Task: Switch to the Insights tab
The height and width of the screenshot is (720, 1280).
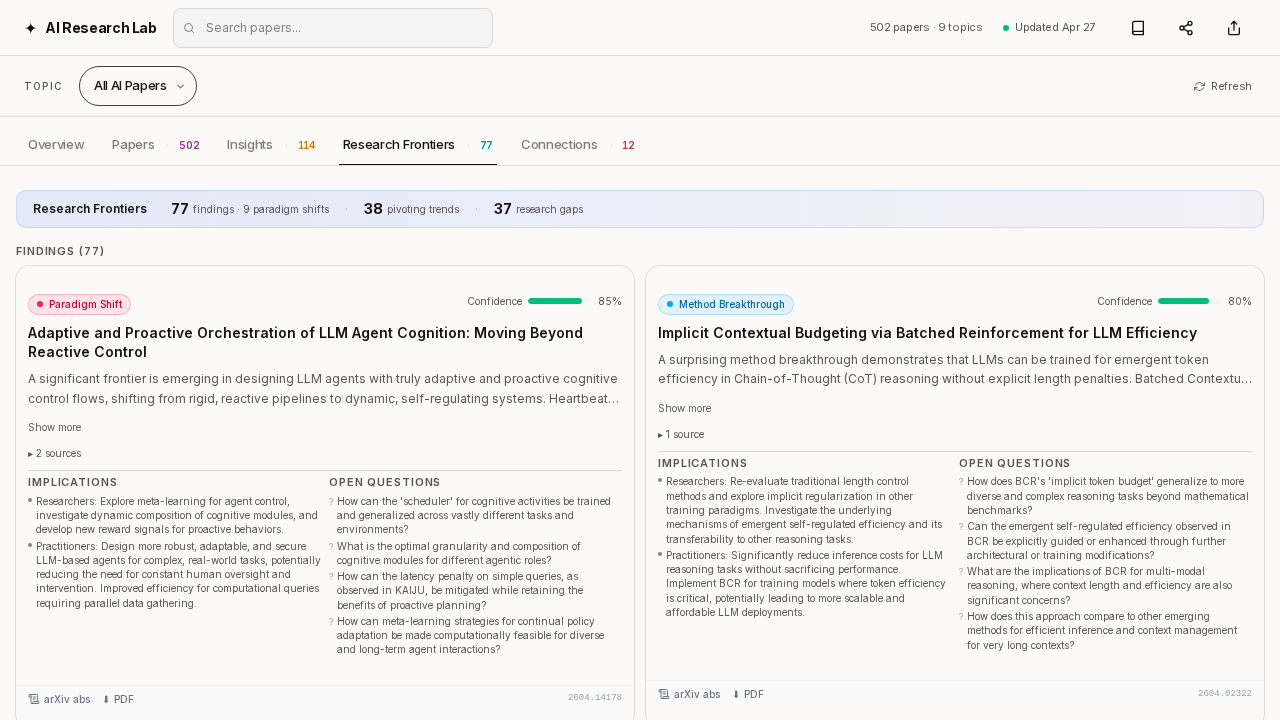Action: tap(250, 145)
